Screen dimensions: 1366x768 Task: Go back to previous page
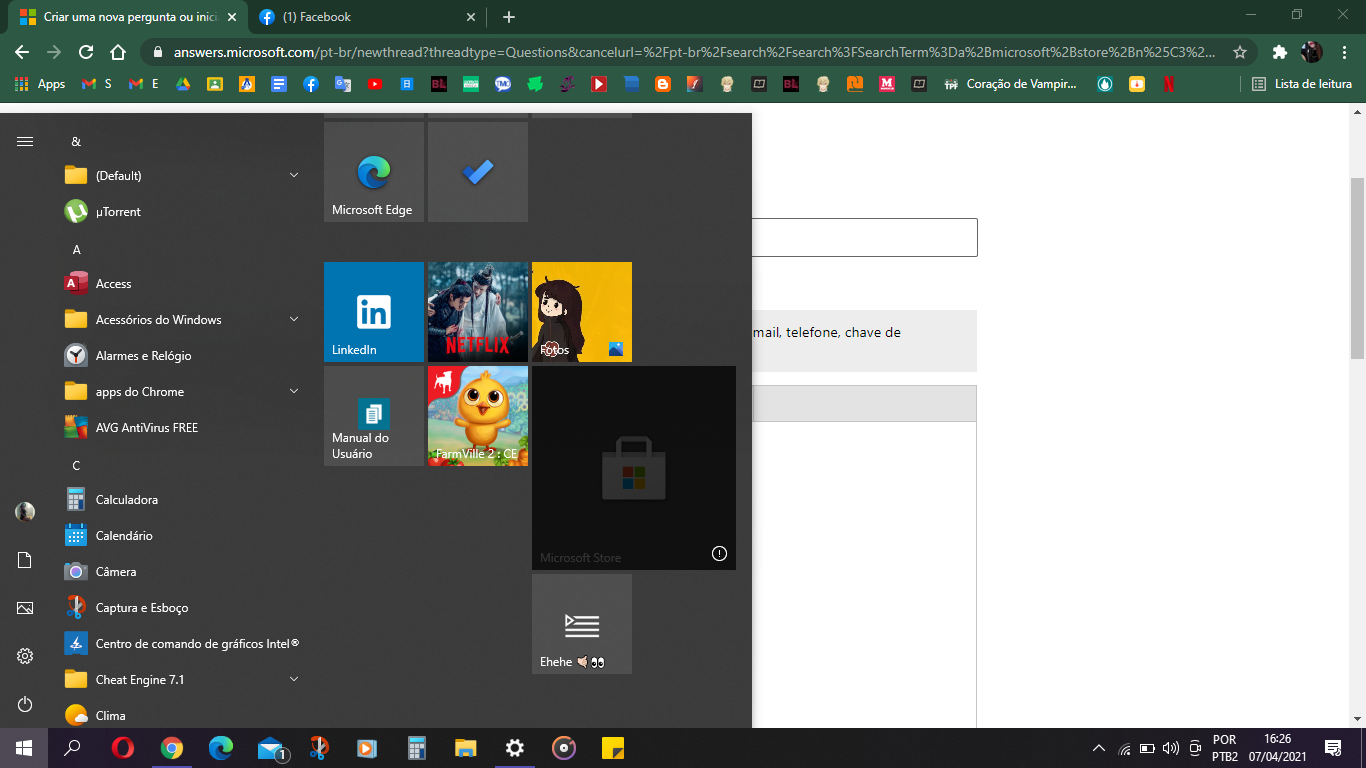click(22, 52)
